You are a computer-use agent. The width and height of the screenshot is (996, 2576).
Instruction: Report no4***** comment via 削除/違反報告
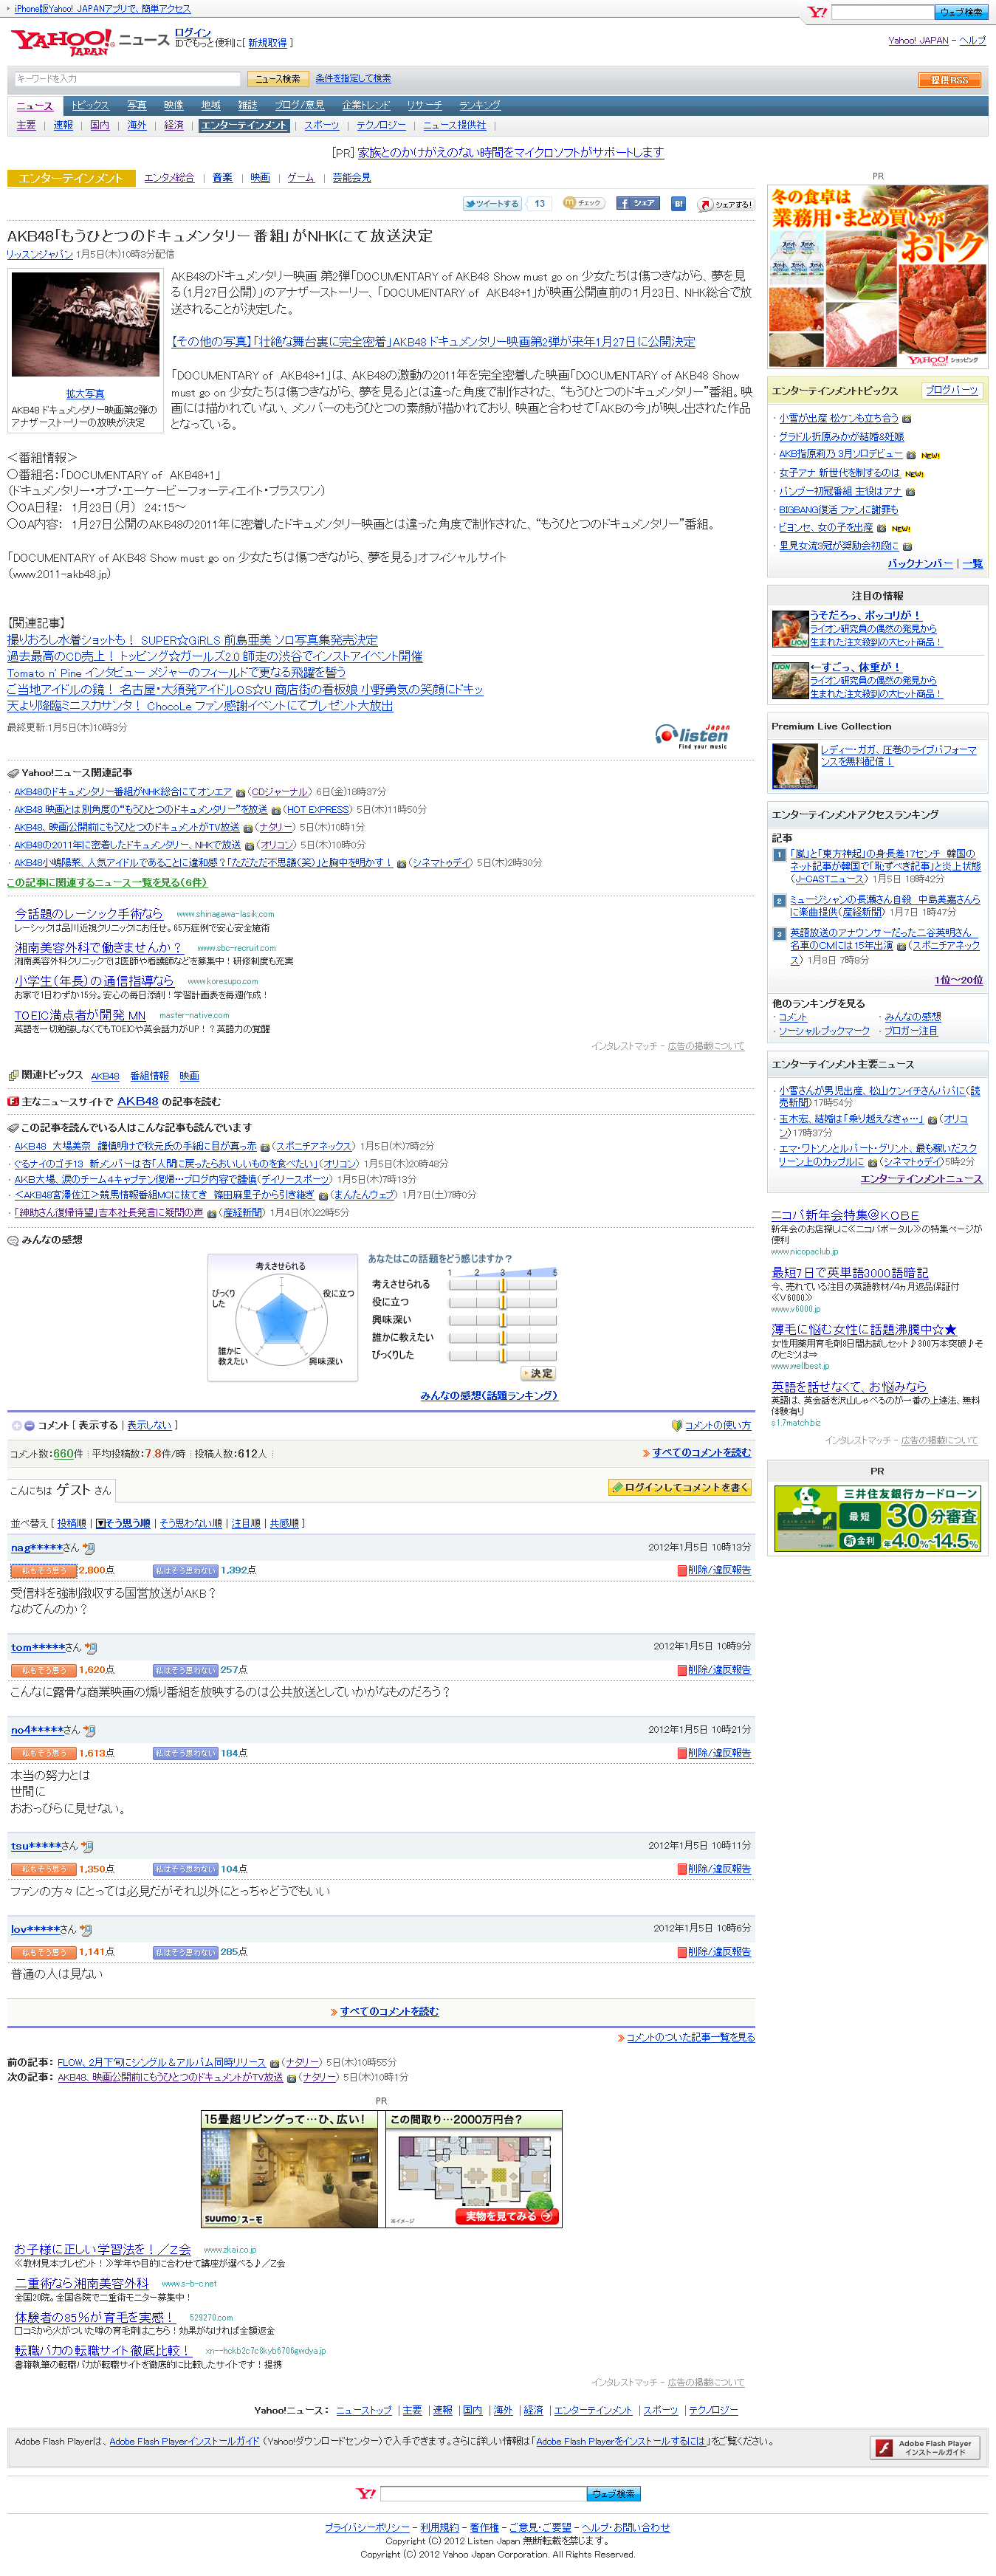pos(714,1753)
